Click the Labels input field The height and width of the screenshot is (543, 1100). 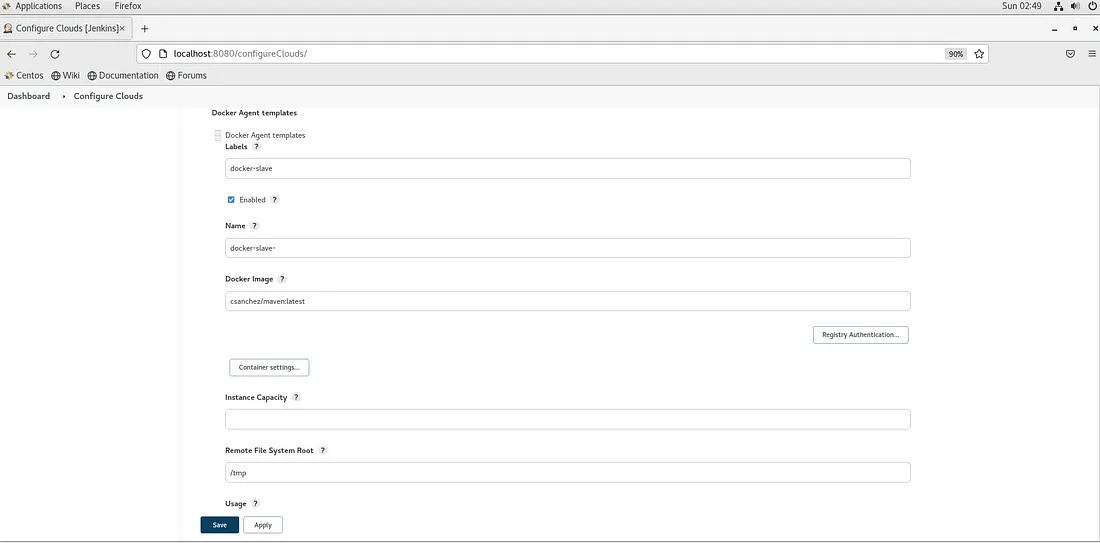point(568,168)
